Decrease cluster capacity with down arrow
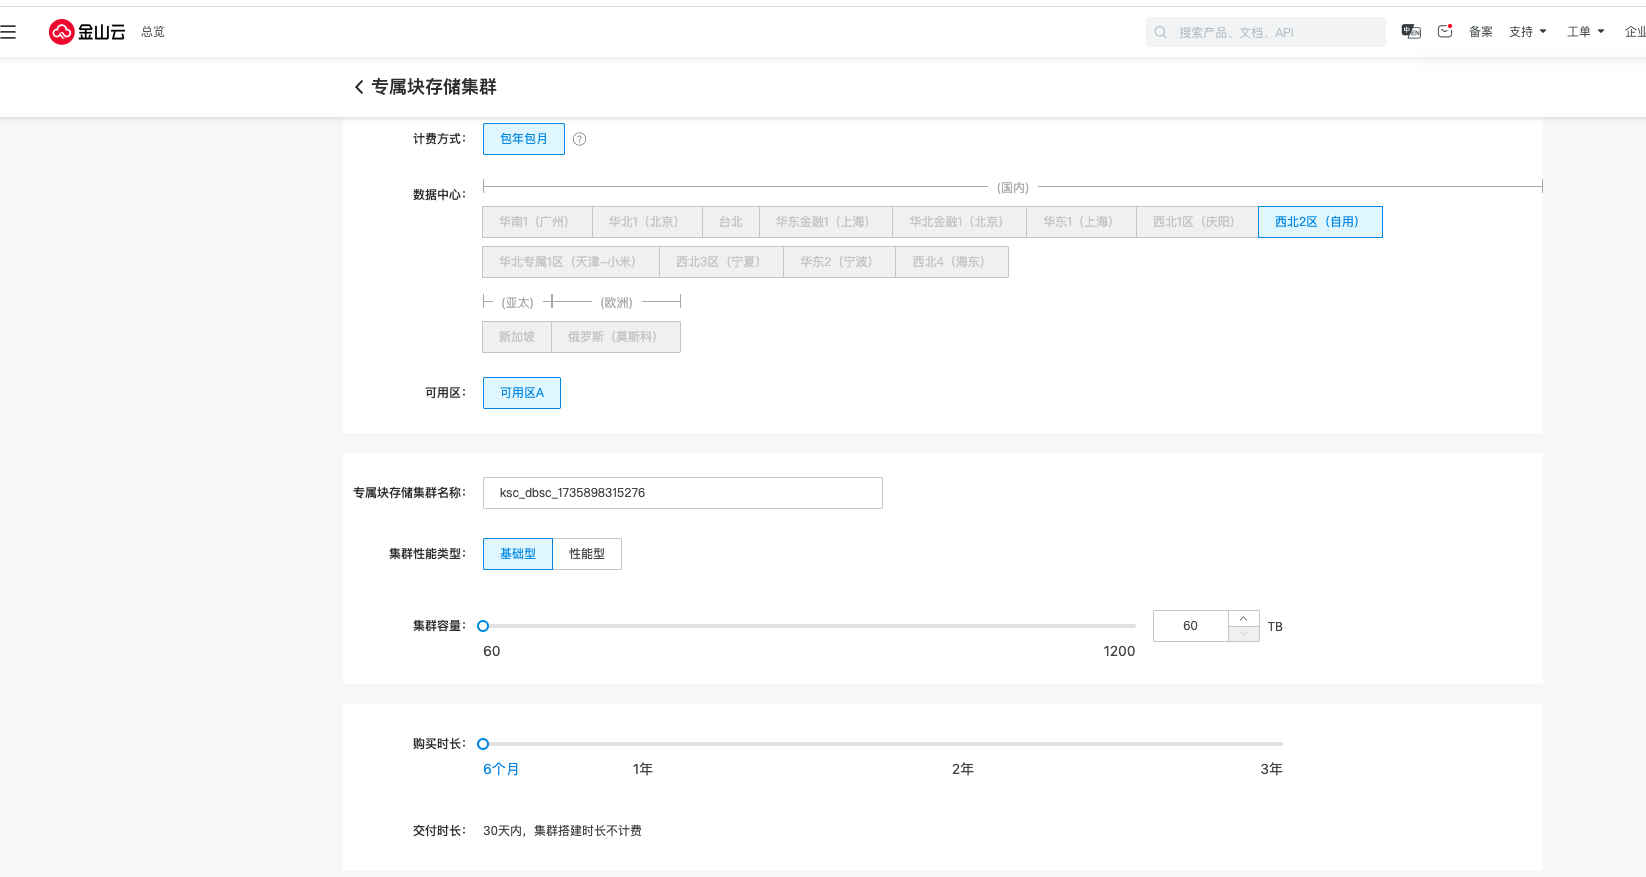The height and width of the screenshot is (877, 1646). tap(1243, 634)
